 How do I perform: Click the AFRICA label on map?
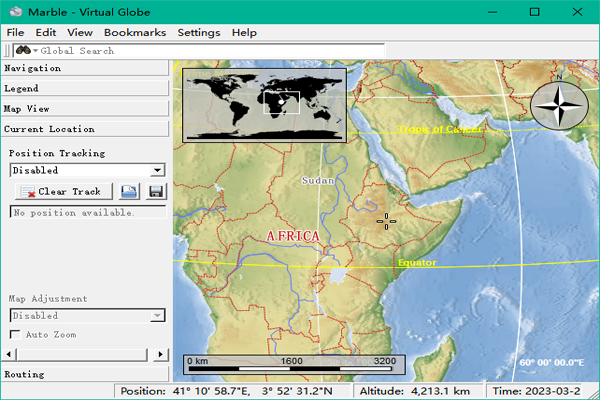293,236
